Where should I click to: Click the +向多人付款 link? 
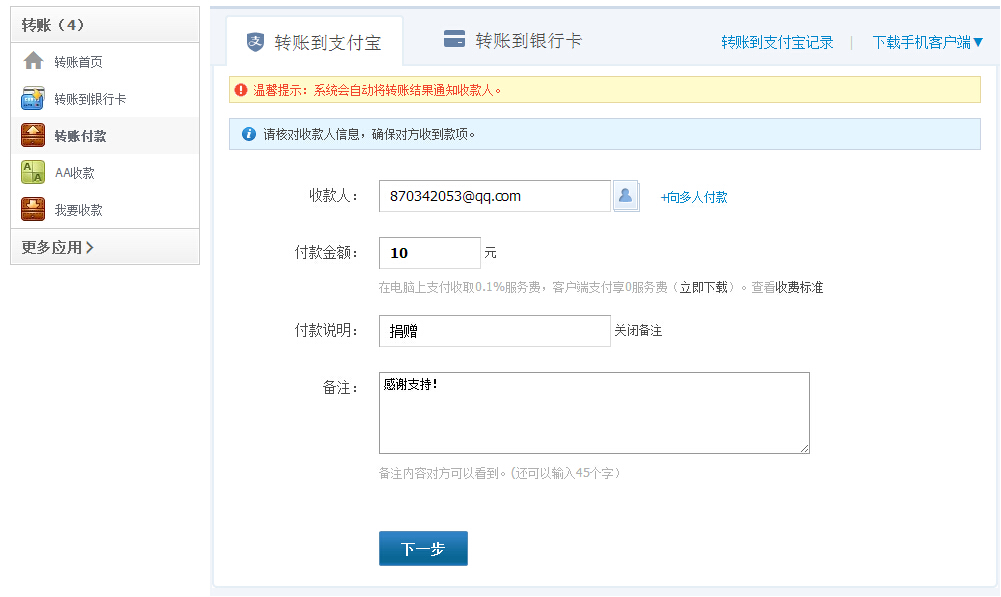pyautogui.click(x=694, y=197)
